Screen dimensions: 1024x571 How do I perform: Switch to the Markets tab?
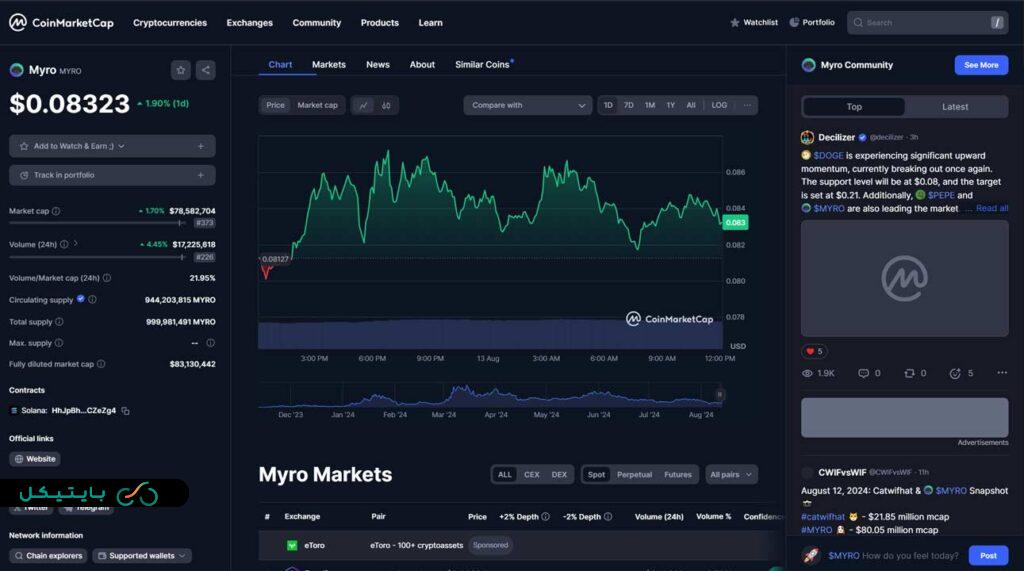pyautogui.click(x=328, y=65)
